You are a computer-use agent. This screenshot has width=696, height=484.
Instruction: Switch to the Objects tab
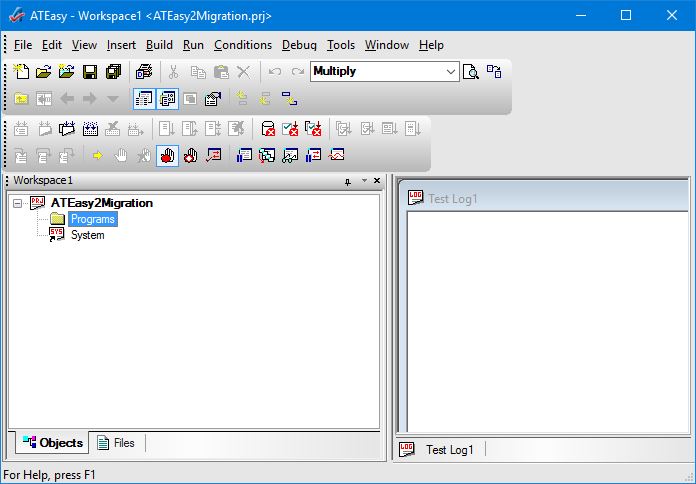52,443
